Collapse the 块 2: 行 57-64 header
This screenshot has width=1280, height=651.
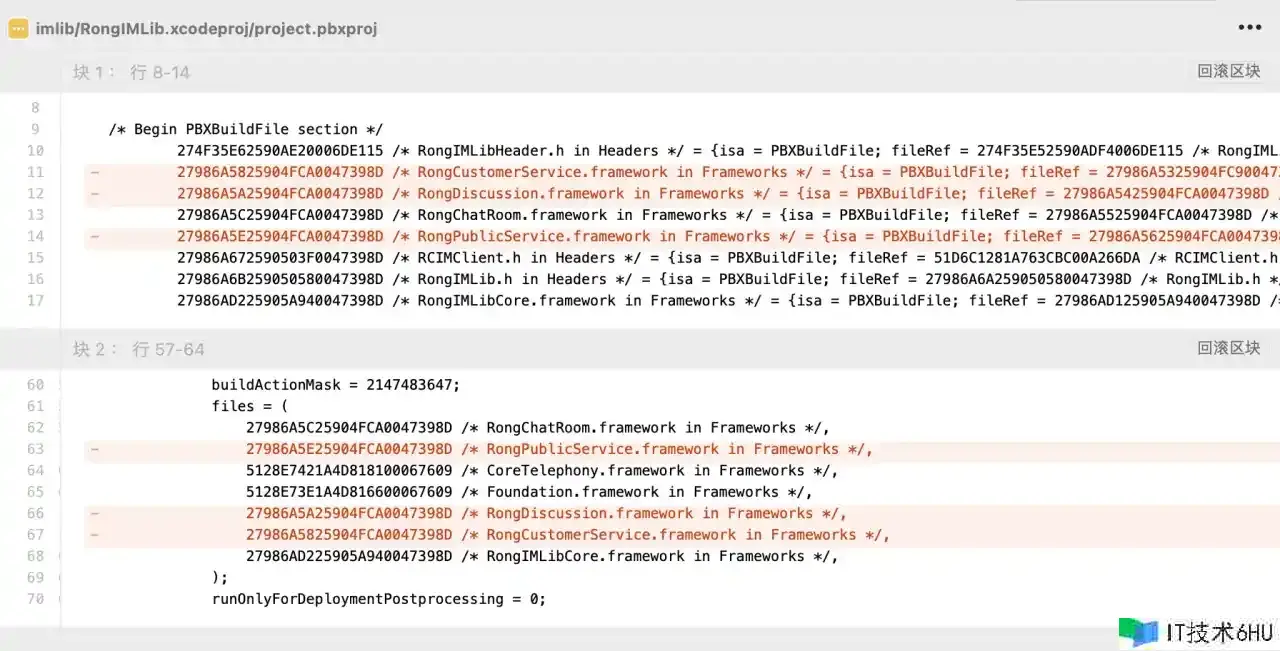tap(138, 349)
